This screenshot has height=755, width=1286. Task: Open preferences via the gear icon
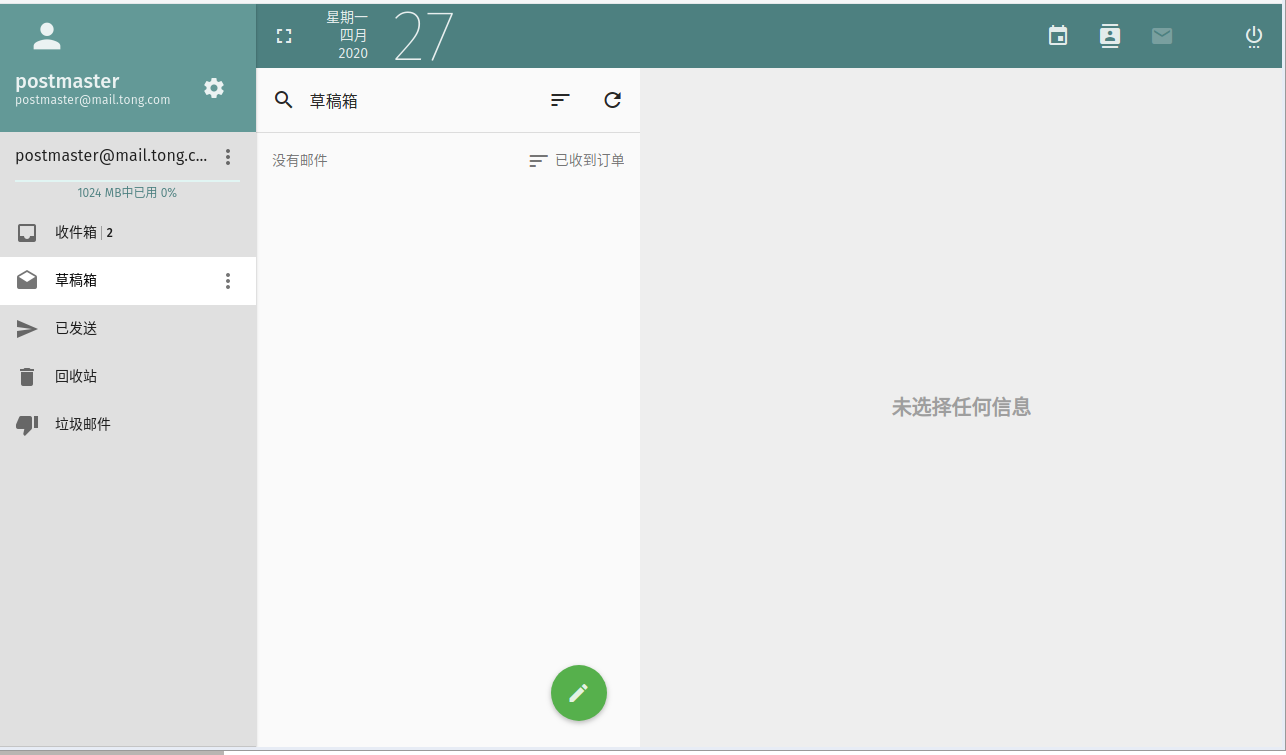[x=214, y=88]
